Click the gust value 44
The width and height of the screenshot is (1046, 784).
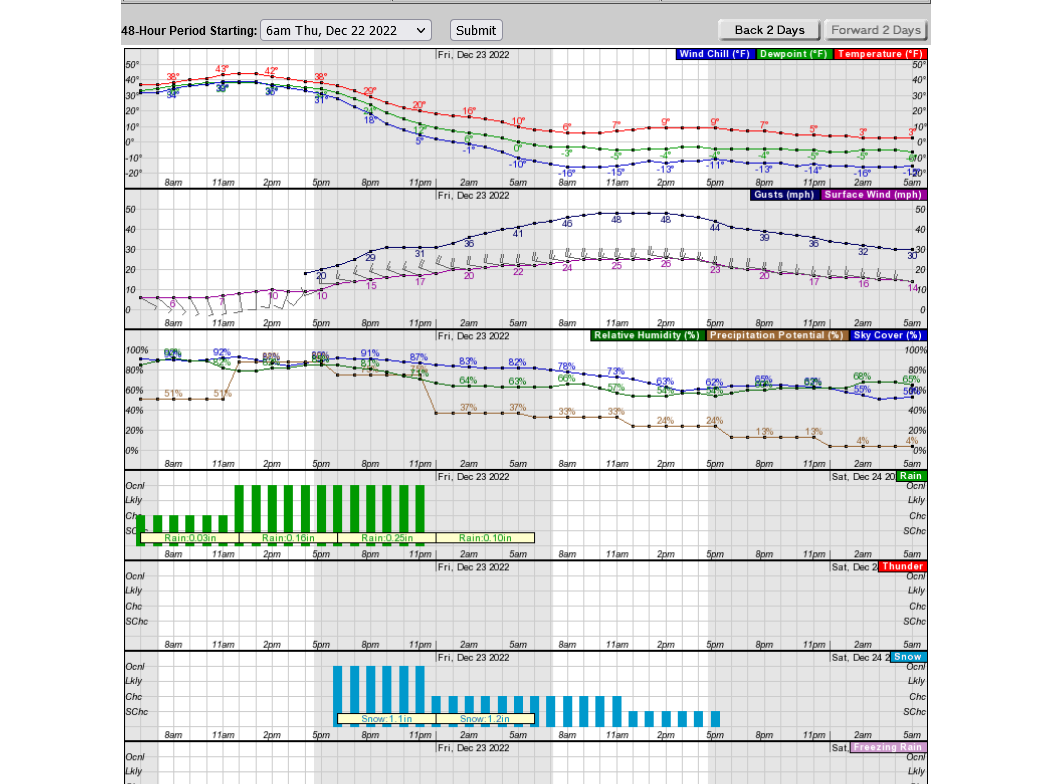[715, 228]
